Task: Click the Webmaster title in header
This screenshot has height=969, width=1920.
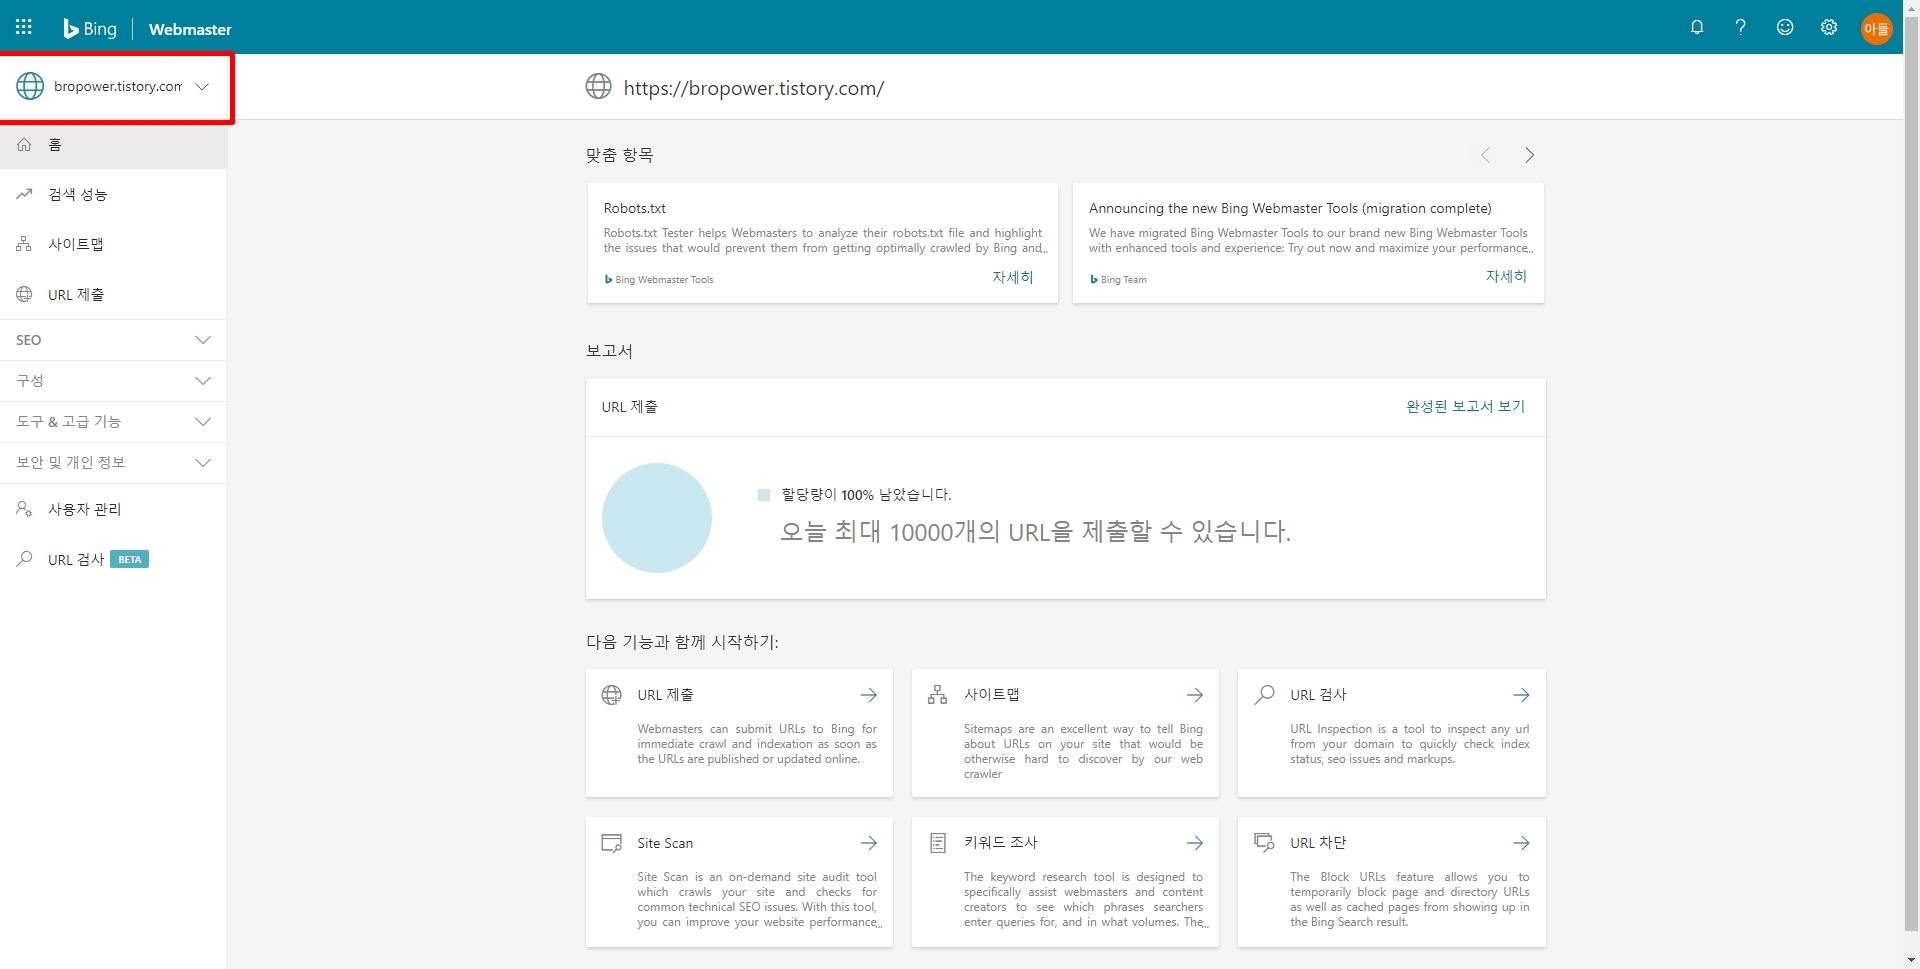Action: click(x=190, y=29)
